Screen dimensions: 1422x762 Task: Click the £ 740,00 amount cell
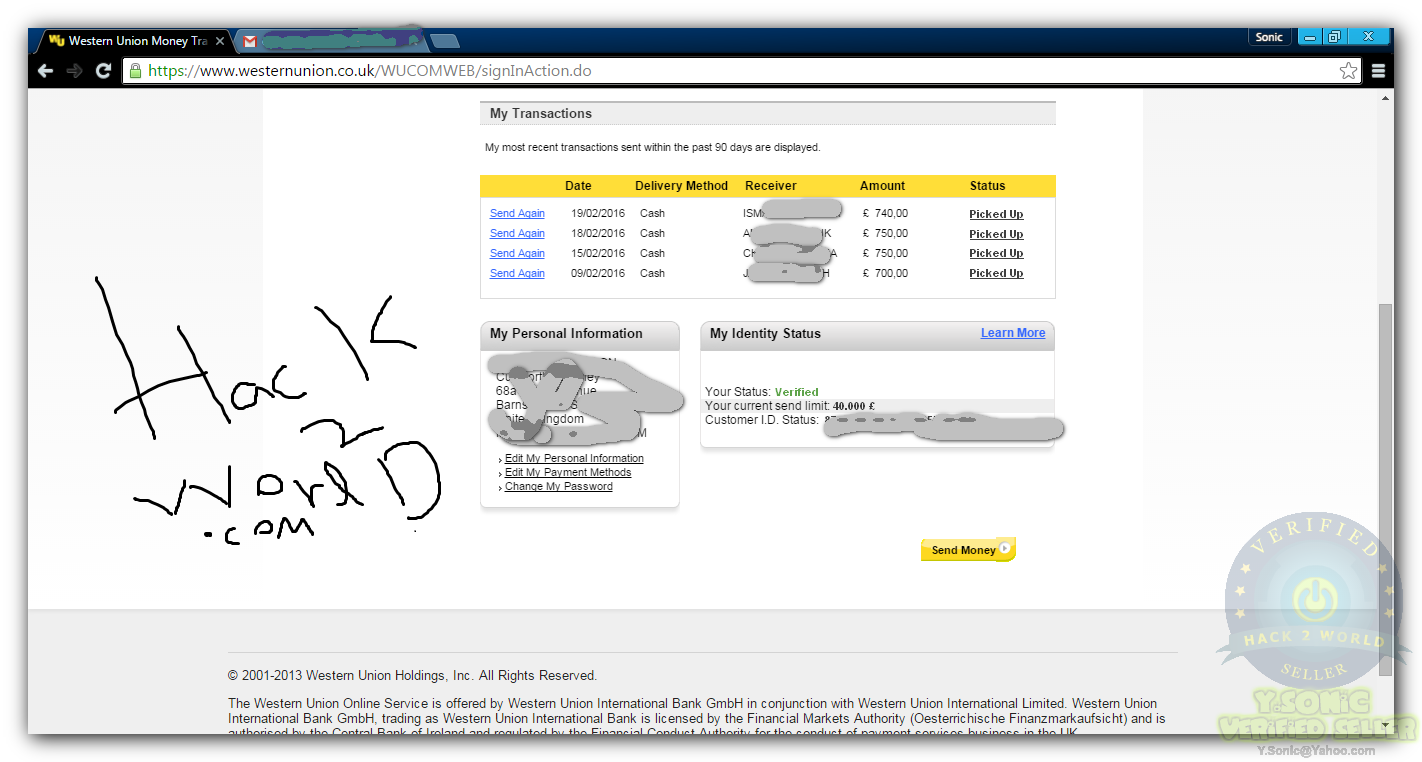click(885, 213)
